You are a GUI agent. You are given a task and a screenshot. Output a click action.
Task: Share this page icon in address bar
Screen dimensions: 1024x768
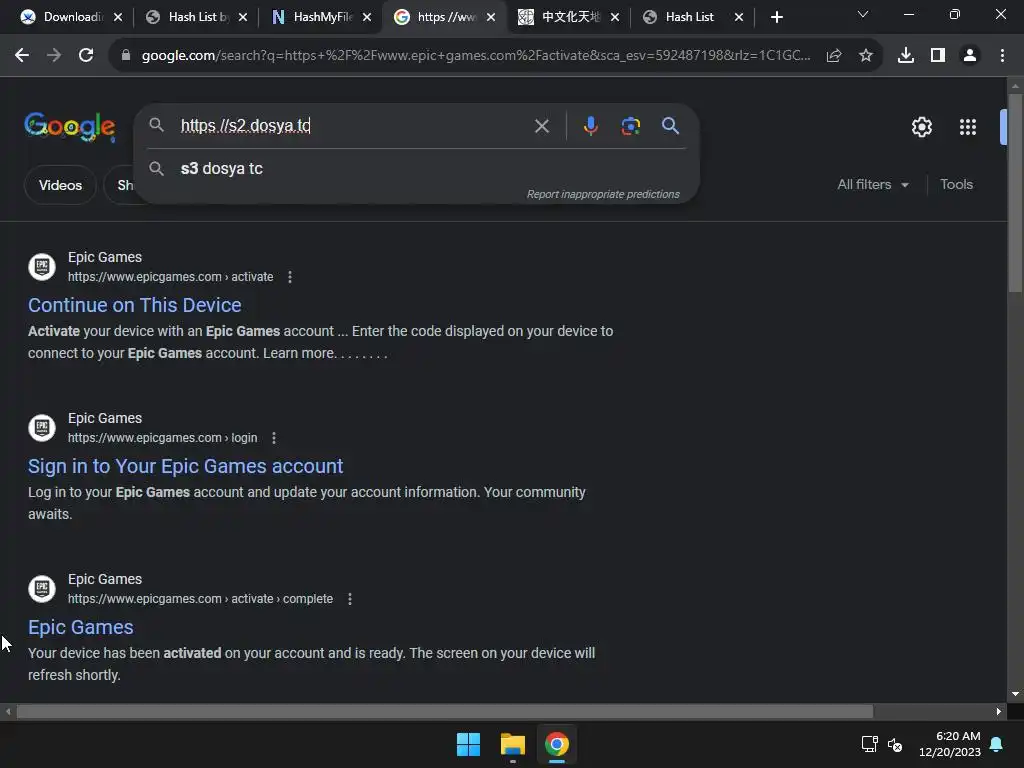(x=834, y=56)
